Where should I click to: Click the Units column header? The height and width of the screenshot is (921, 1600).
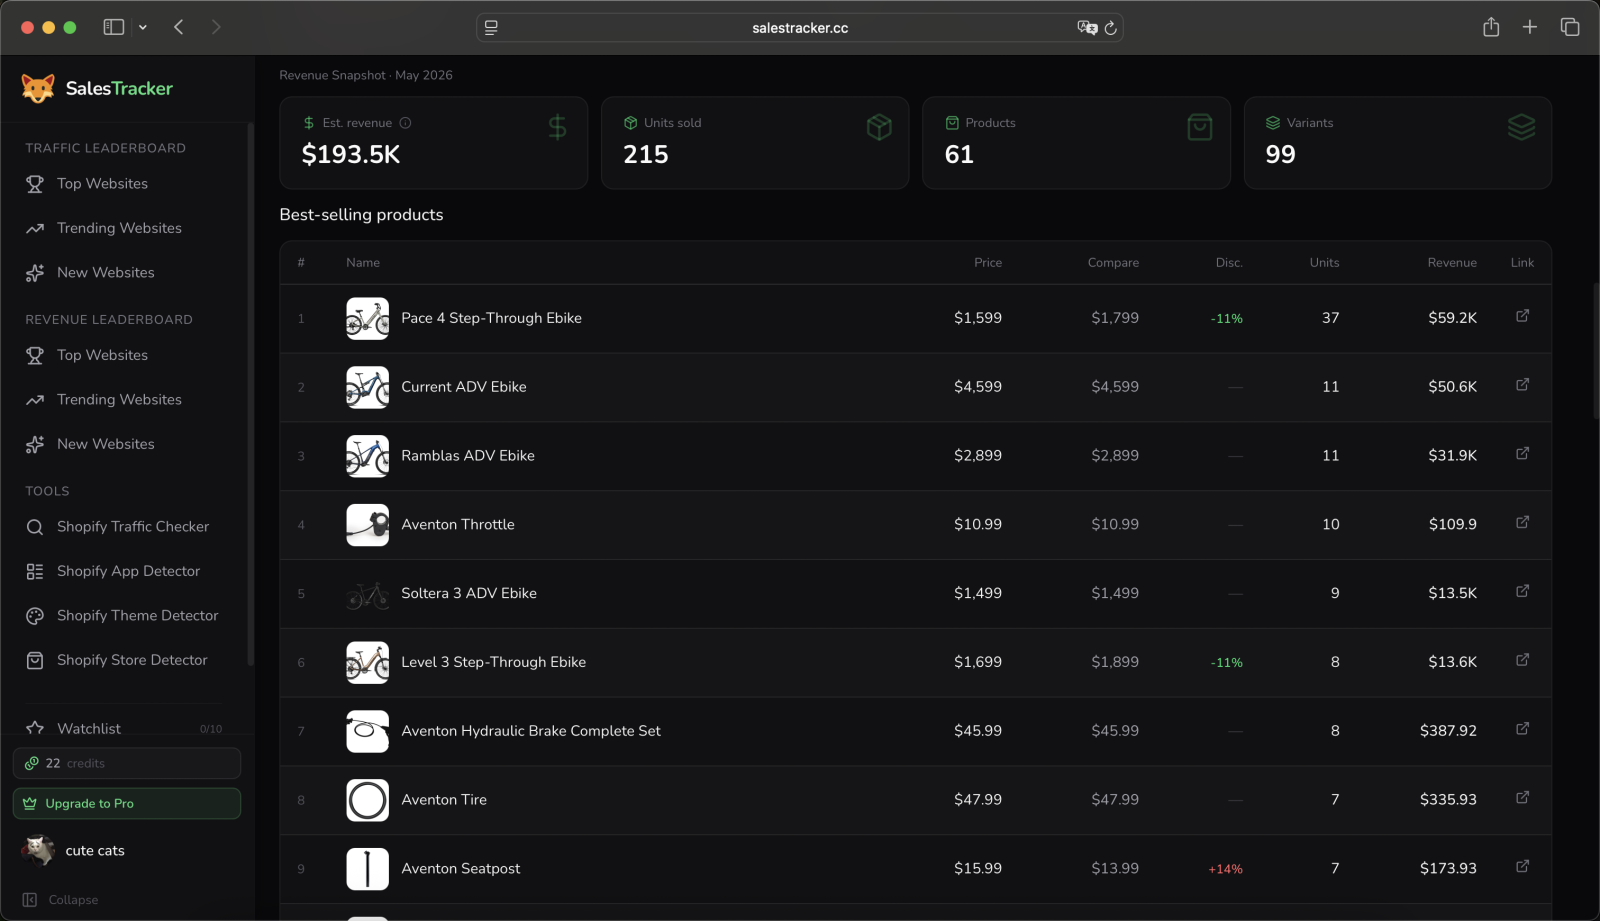tap(1324, 263)
